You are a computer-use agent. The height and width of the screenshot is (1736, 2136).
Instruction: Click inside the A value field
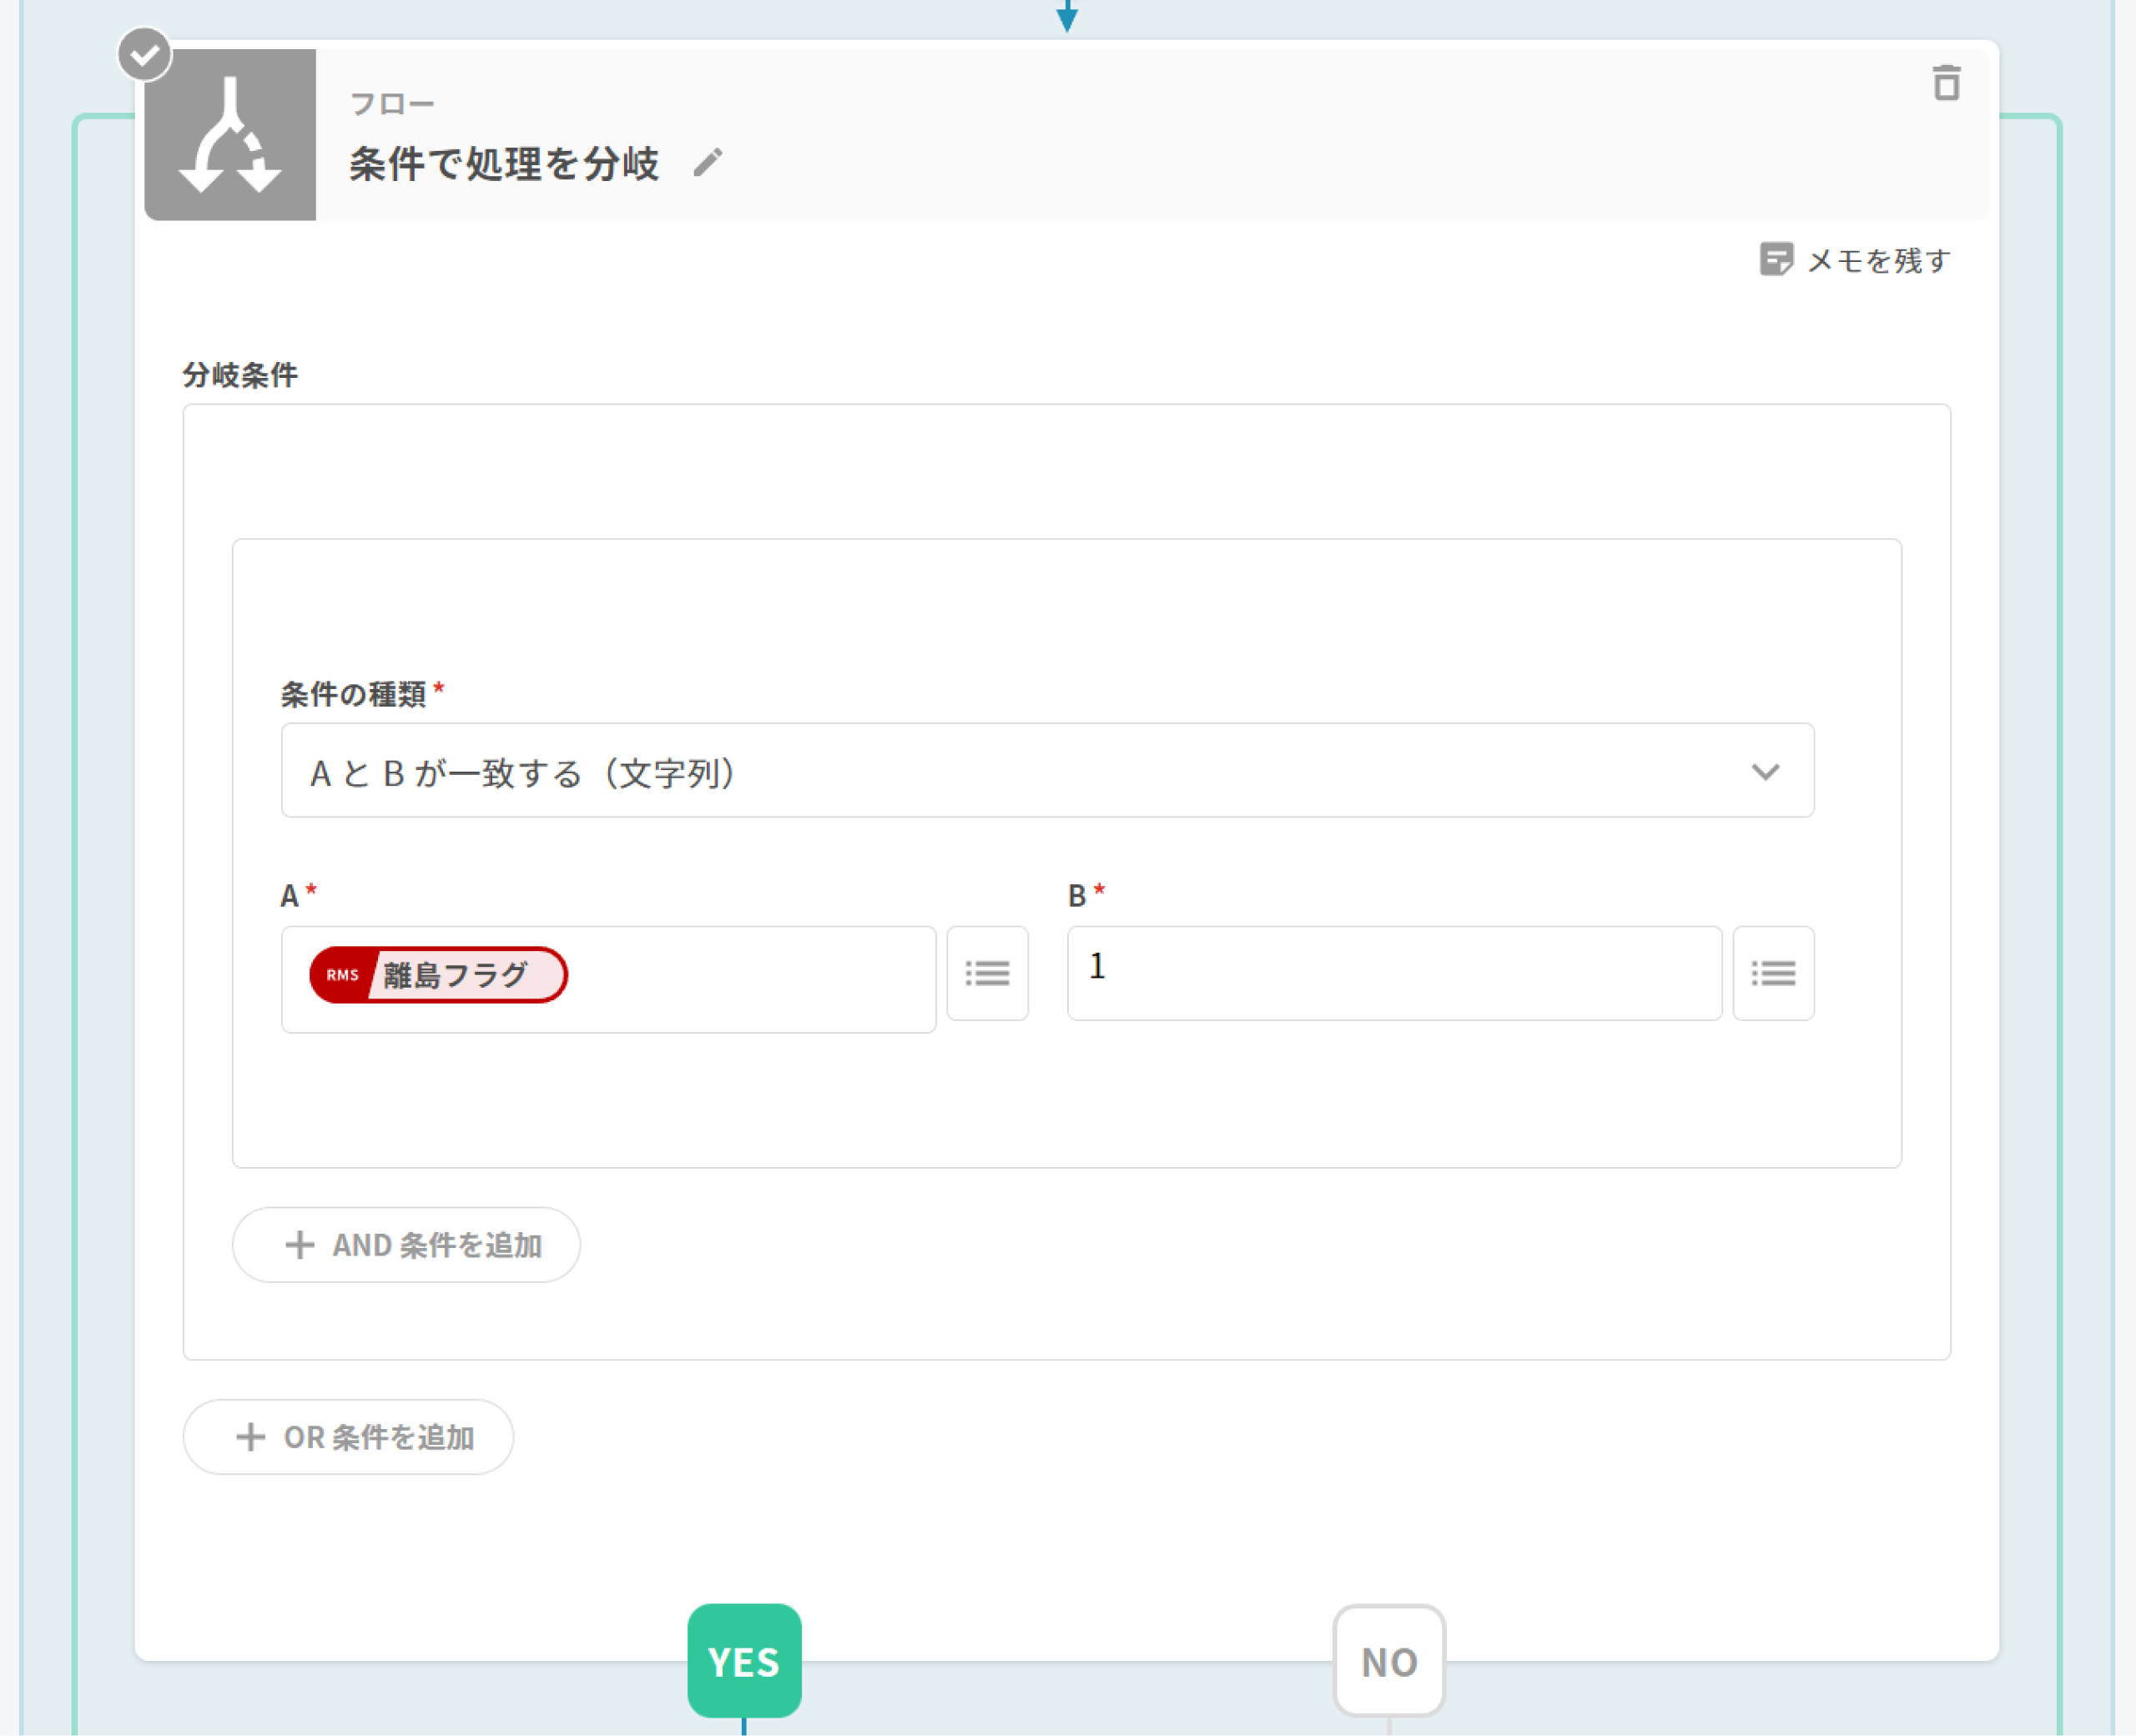(x=750, y=979)
